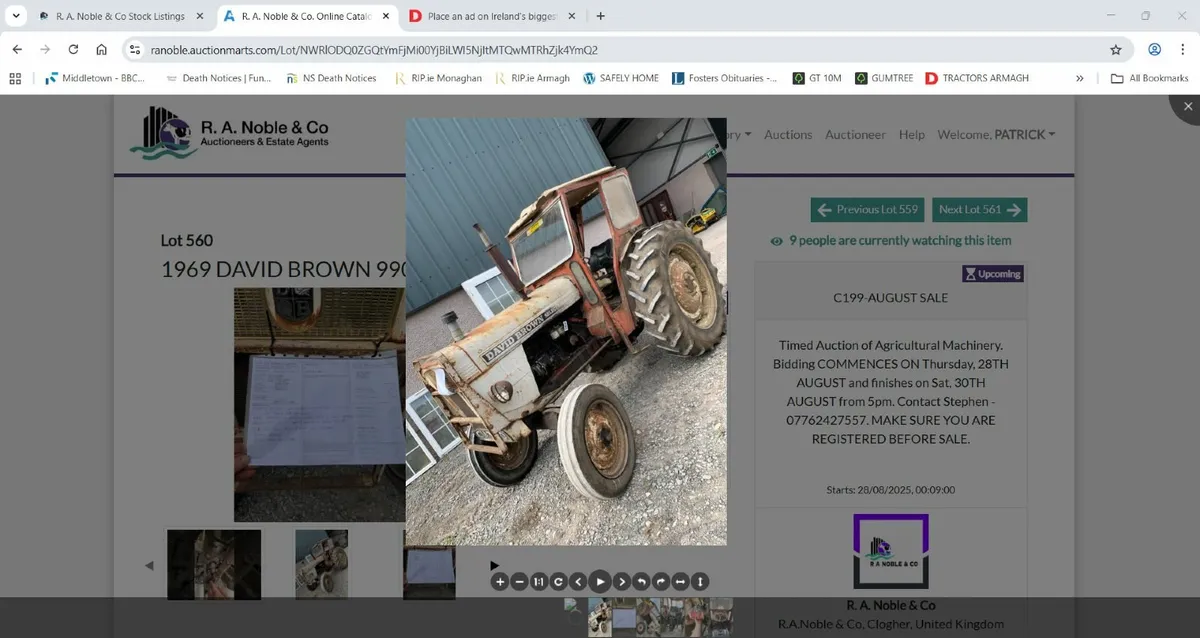This screenshot has height=638, width=1200.
Task: Click the R A Noble auctioneer logo card
Action: (891, 551)
